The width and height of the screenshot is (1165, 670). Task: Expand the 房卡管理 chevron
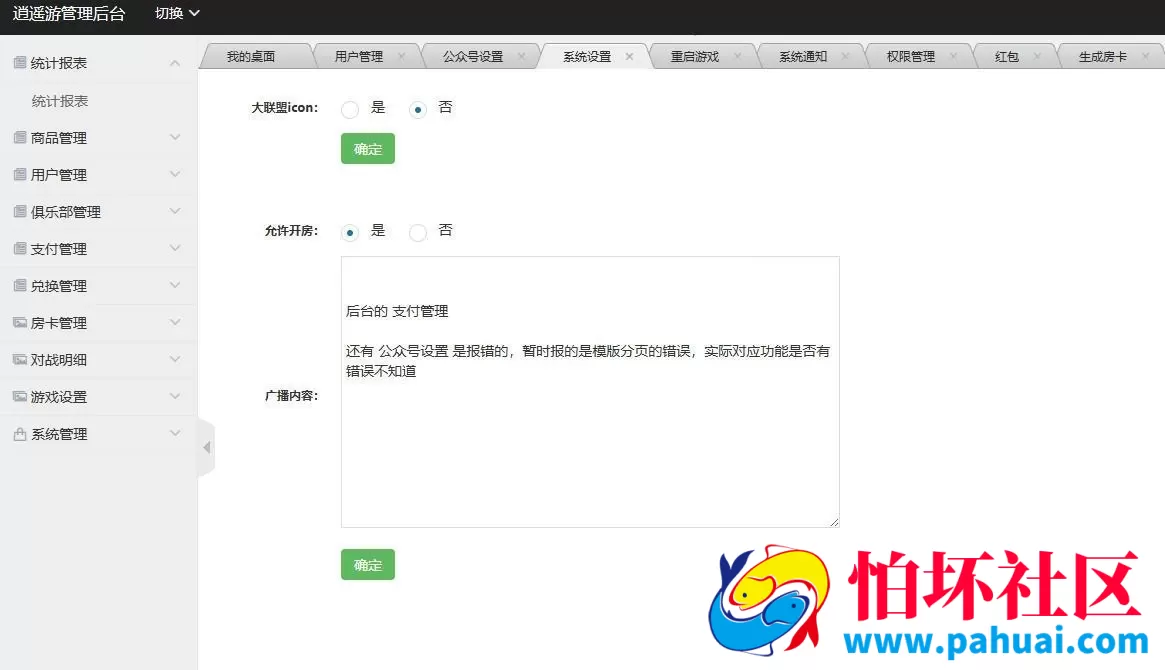(x=175, y=322)
